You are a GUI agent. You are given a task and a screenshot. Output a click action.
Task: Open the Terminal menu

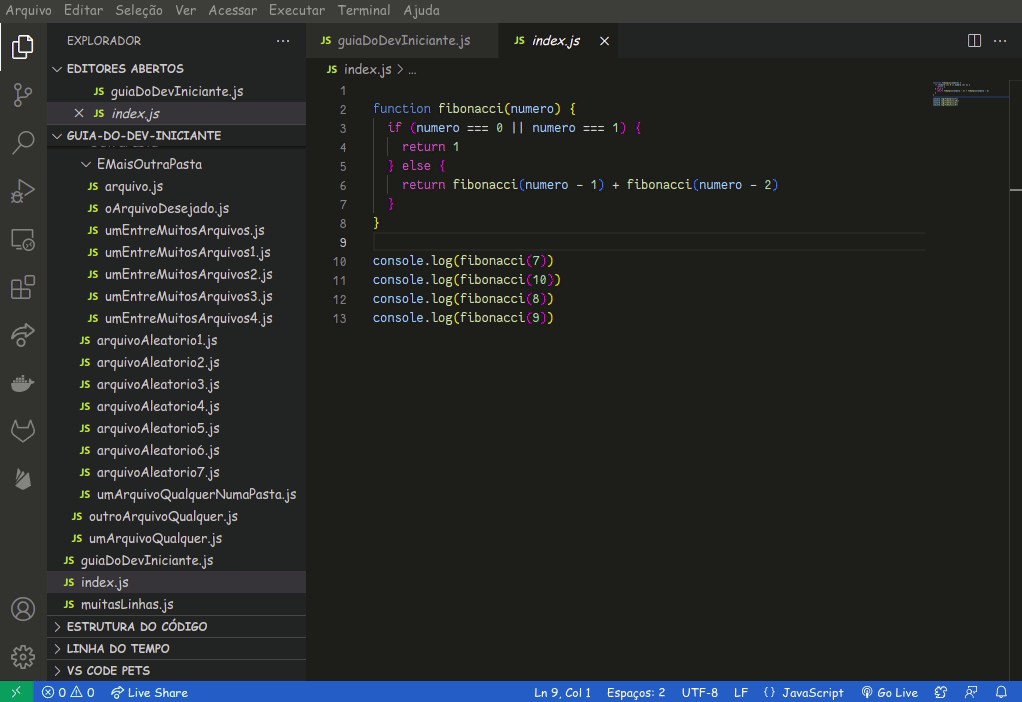tap(364, 10)
